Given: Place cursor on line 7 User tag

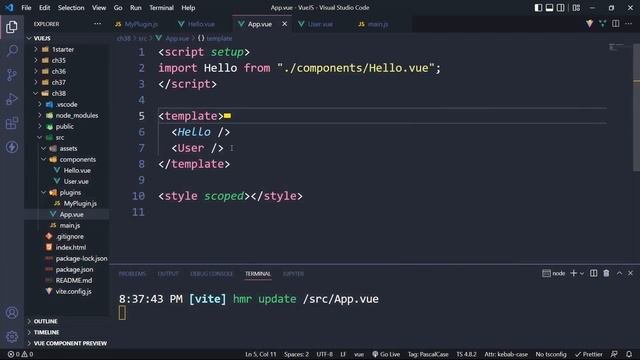Looking at the screenshot, I should [197, 148].
